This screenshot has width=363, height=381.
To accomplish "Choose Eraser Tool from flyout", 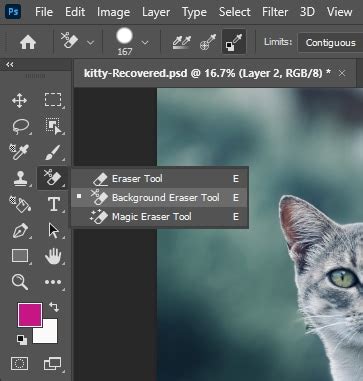I will point(159,179).
